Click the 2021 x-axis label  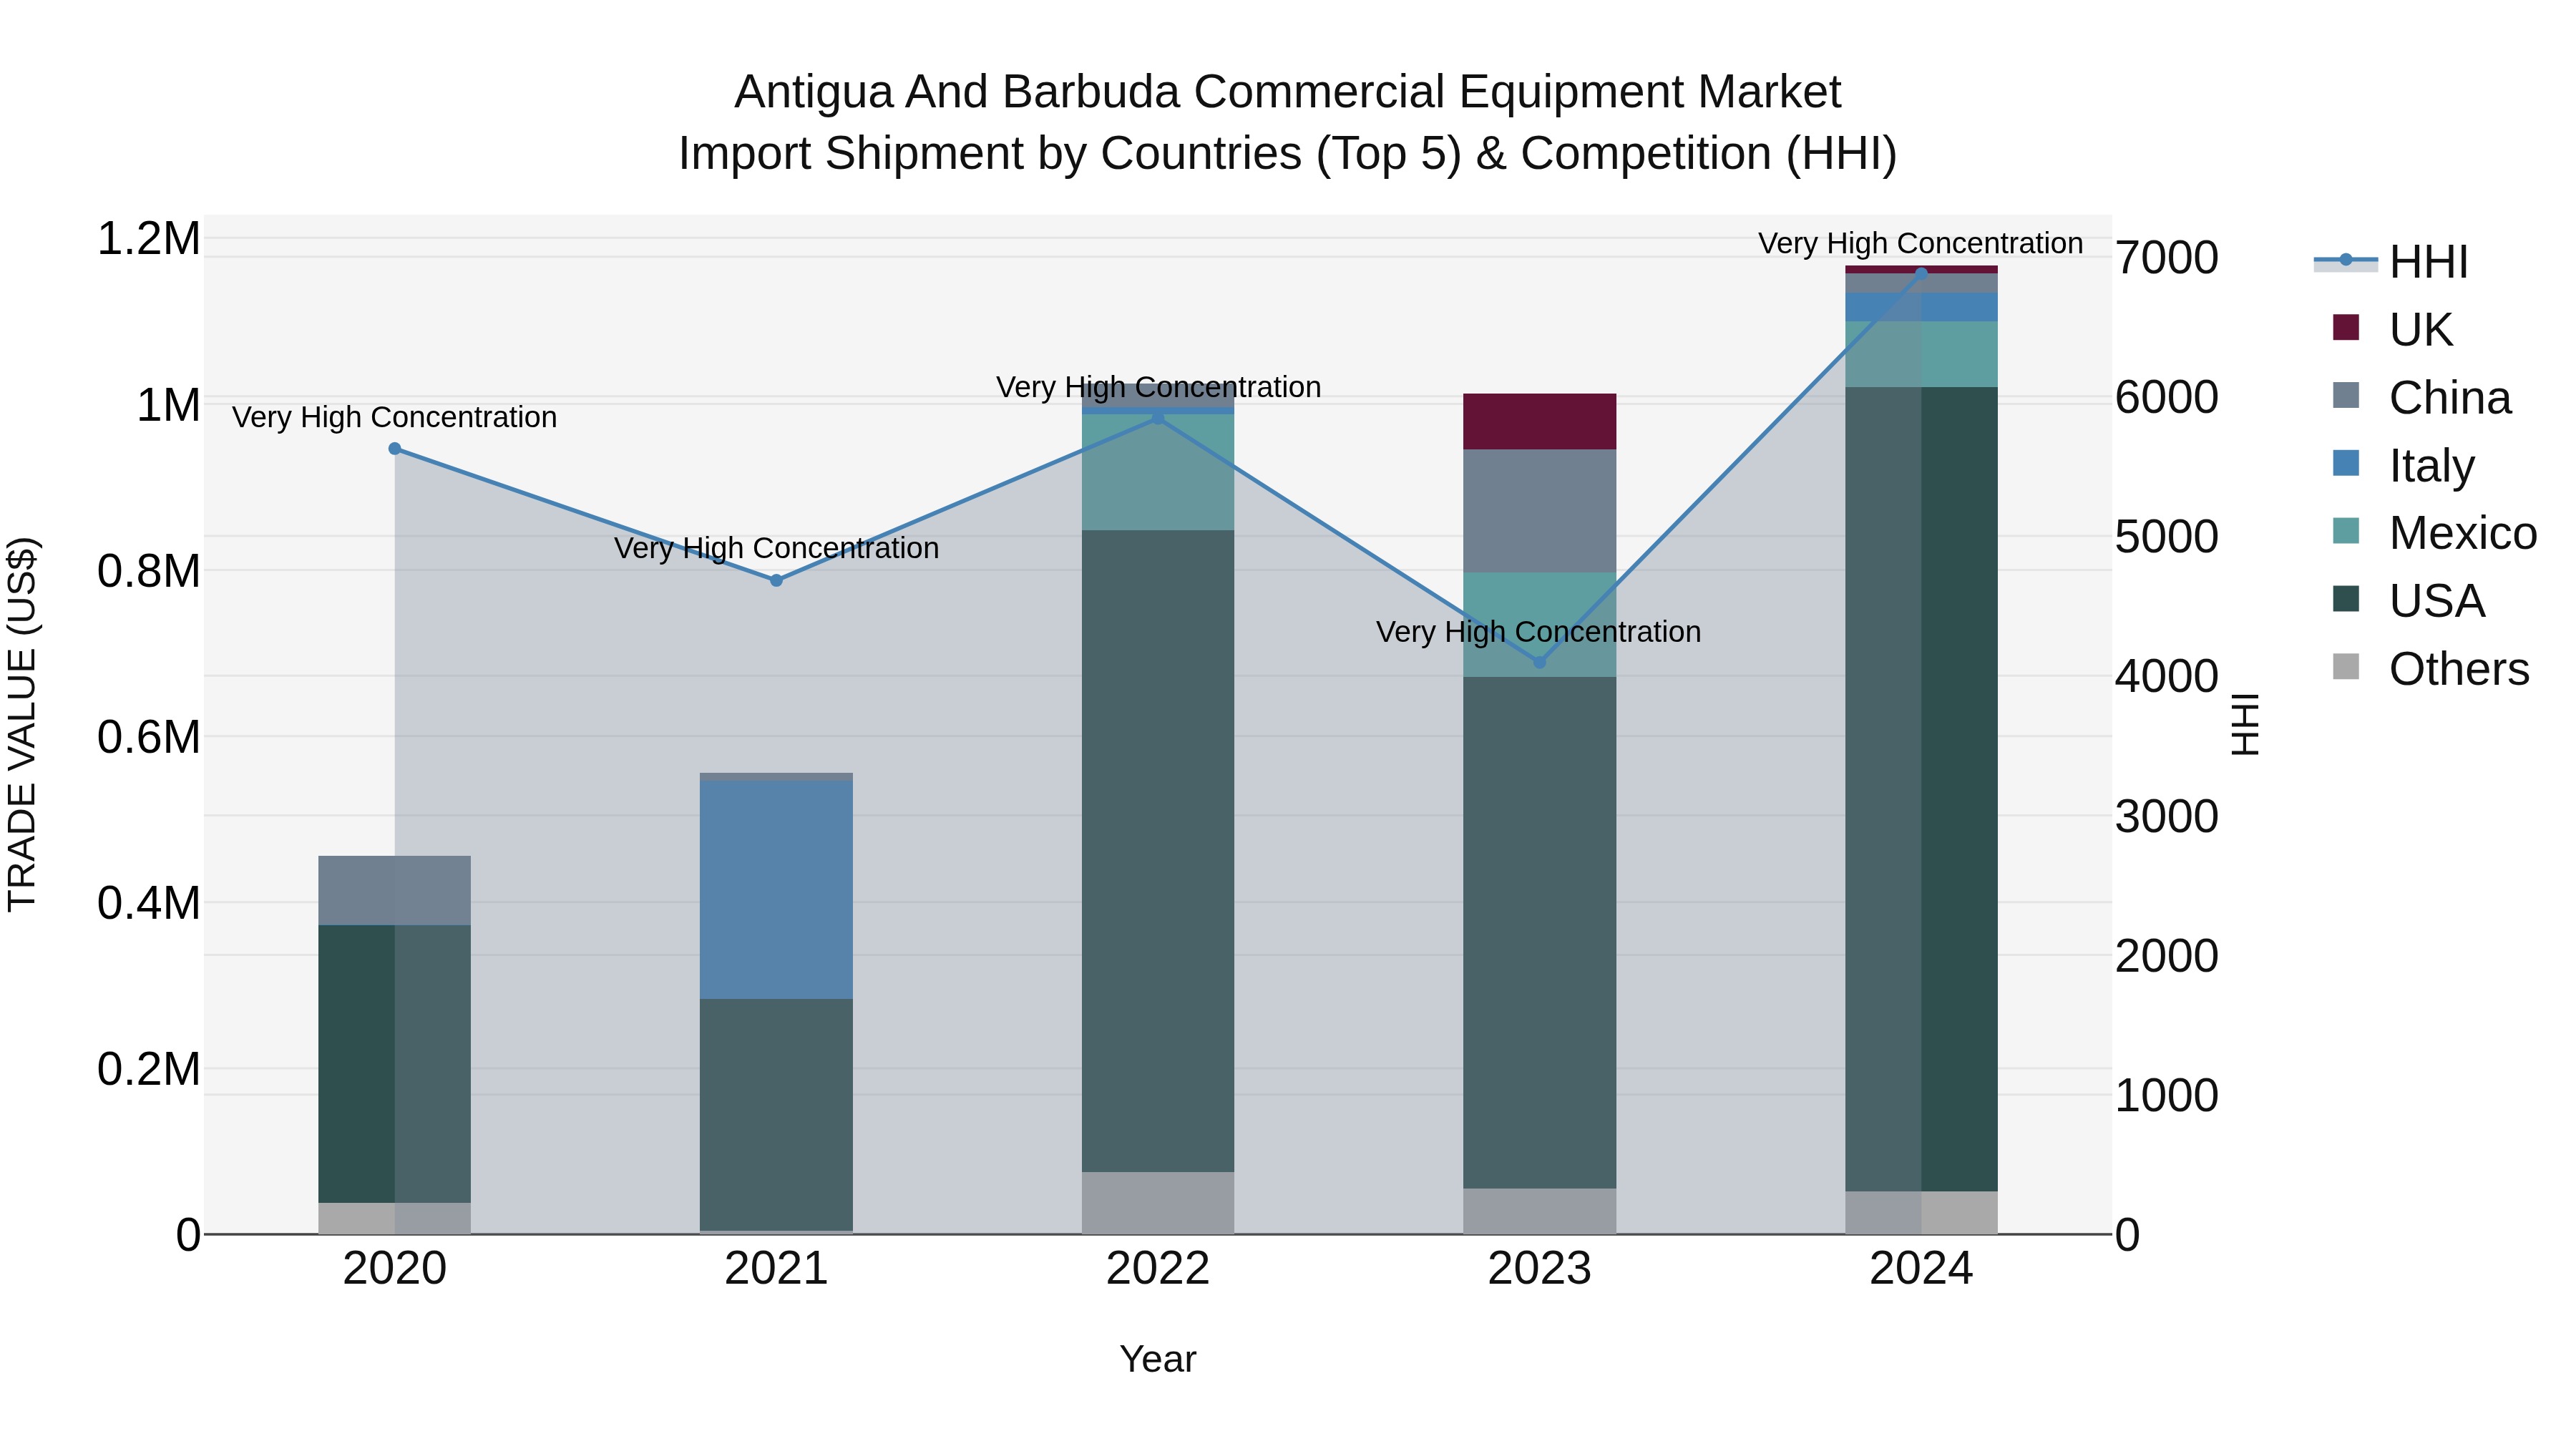pos(776,1269)
